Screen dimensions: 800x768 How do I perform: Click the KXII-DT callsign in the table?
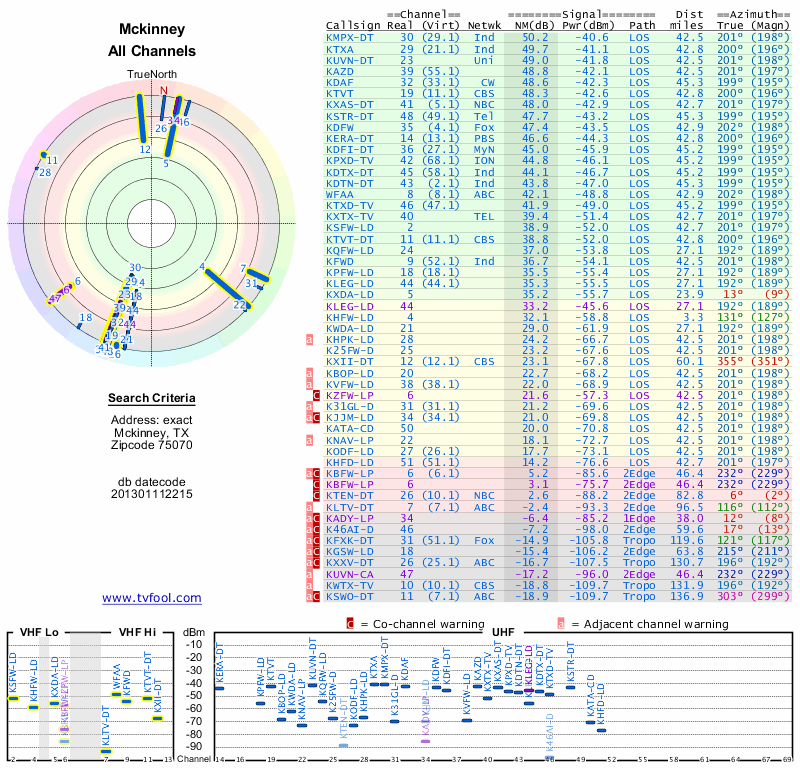350,362
